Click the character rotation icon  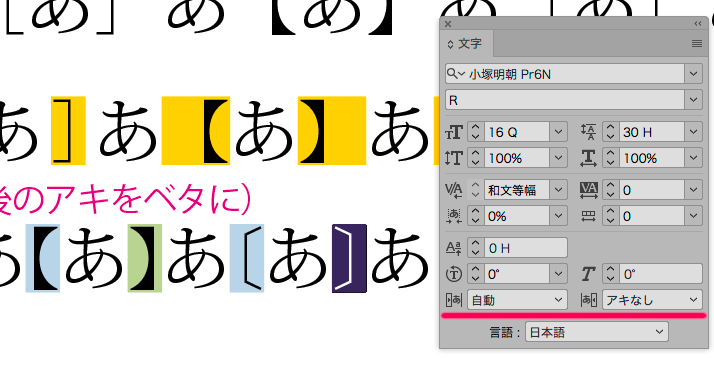454,274
